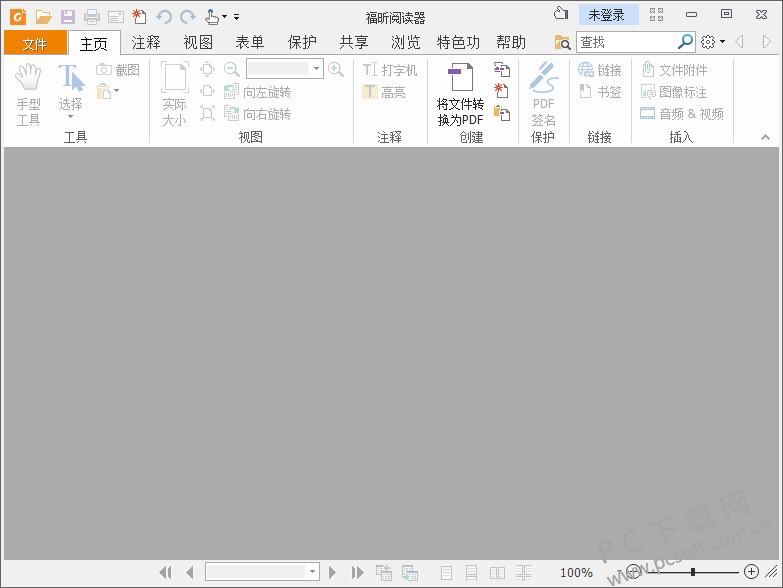Click in the 查找 search field
Viewport: 783px width, 588px height.
pyautogui.click(x=626, y=42)
